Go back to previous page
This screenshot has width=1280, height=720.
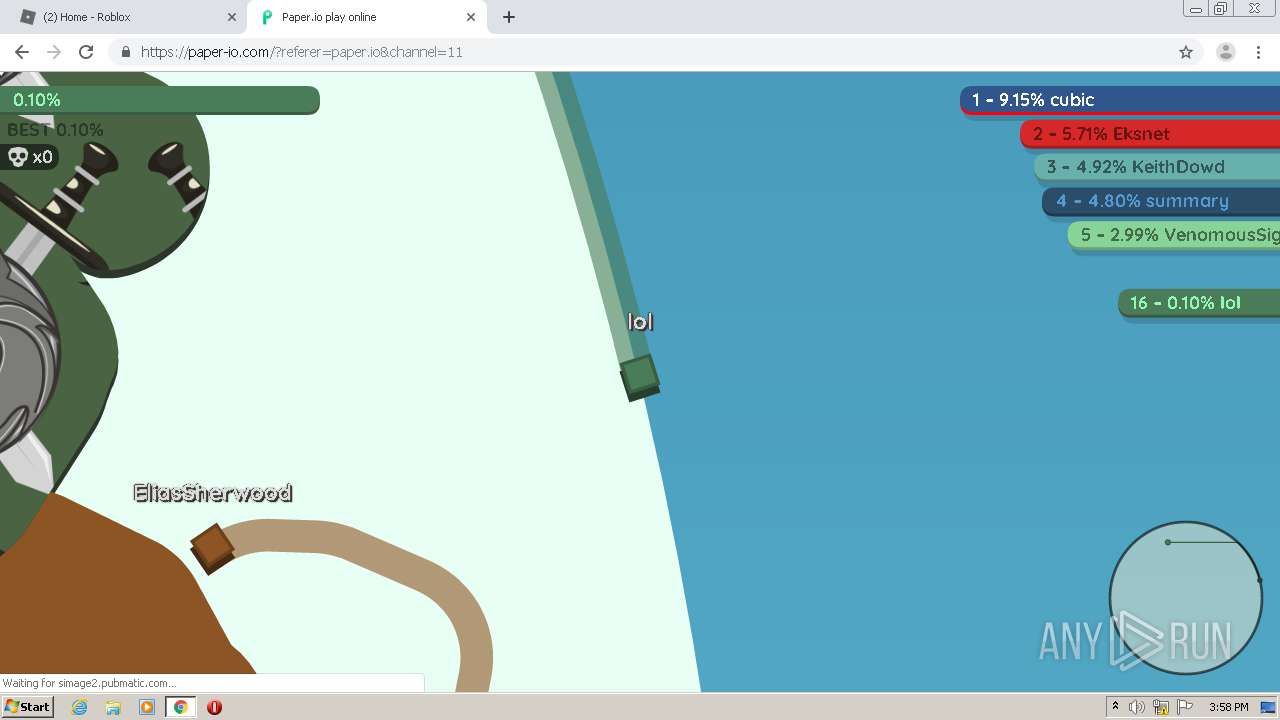[x=22, y=52]
